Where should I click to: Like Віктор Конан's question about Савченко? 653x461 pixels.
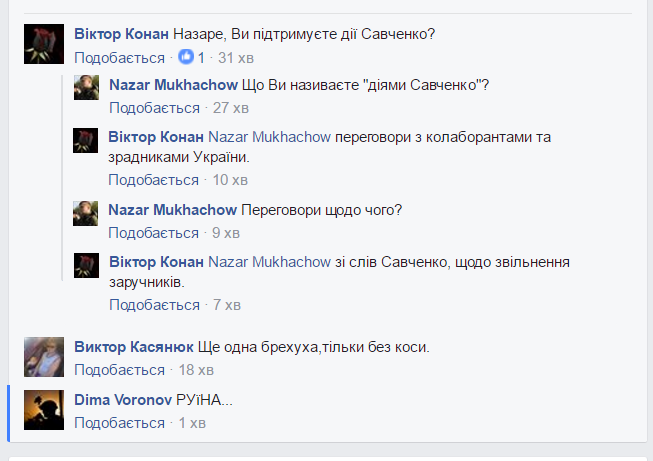(x=119, y=58)
